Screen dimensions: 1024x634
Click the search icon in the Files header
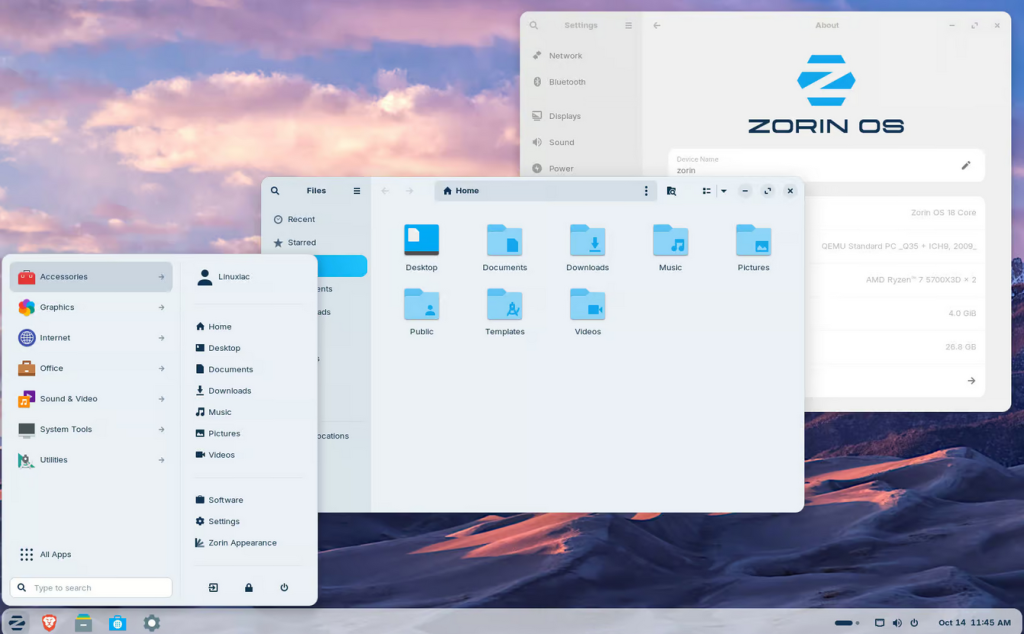coord(275,191)
